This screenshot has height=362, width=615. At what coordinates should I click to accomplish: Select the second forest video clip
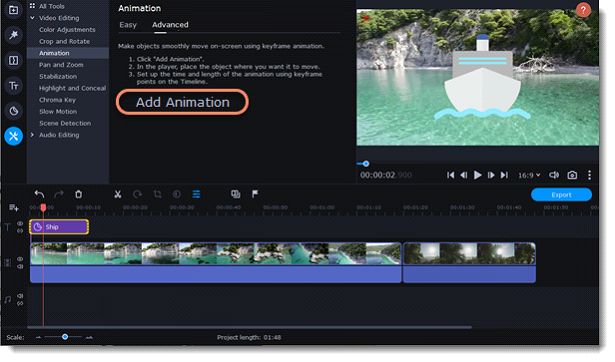click(x=469, y=262)
